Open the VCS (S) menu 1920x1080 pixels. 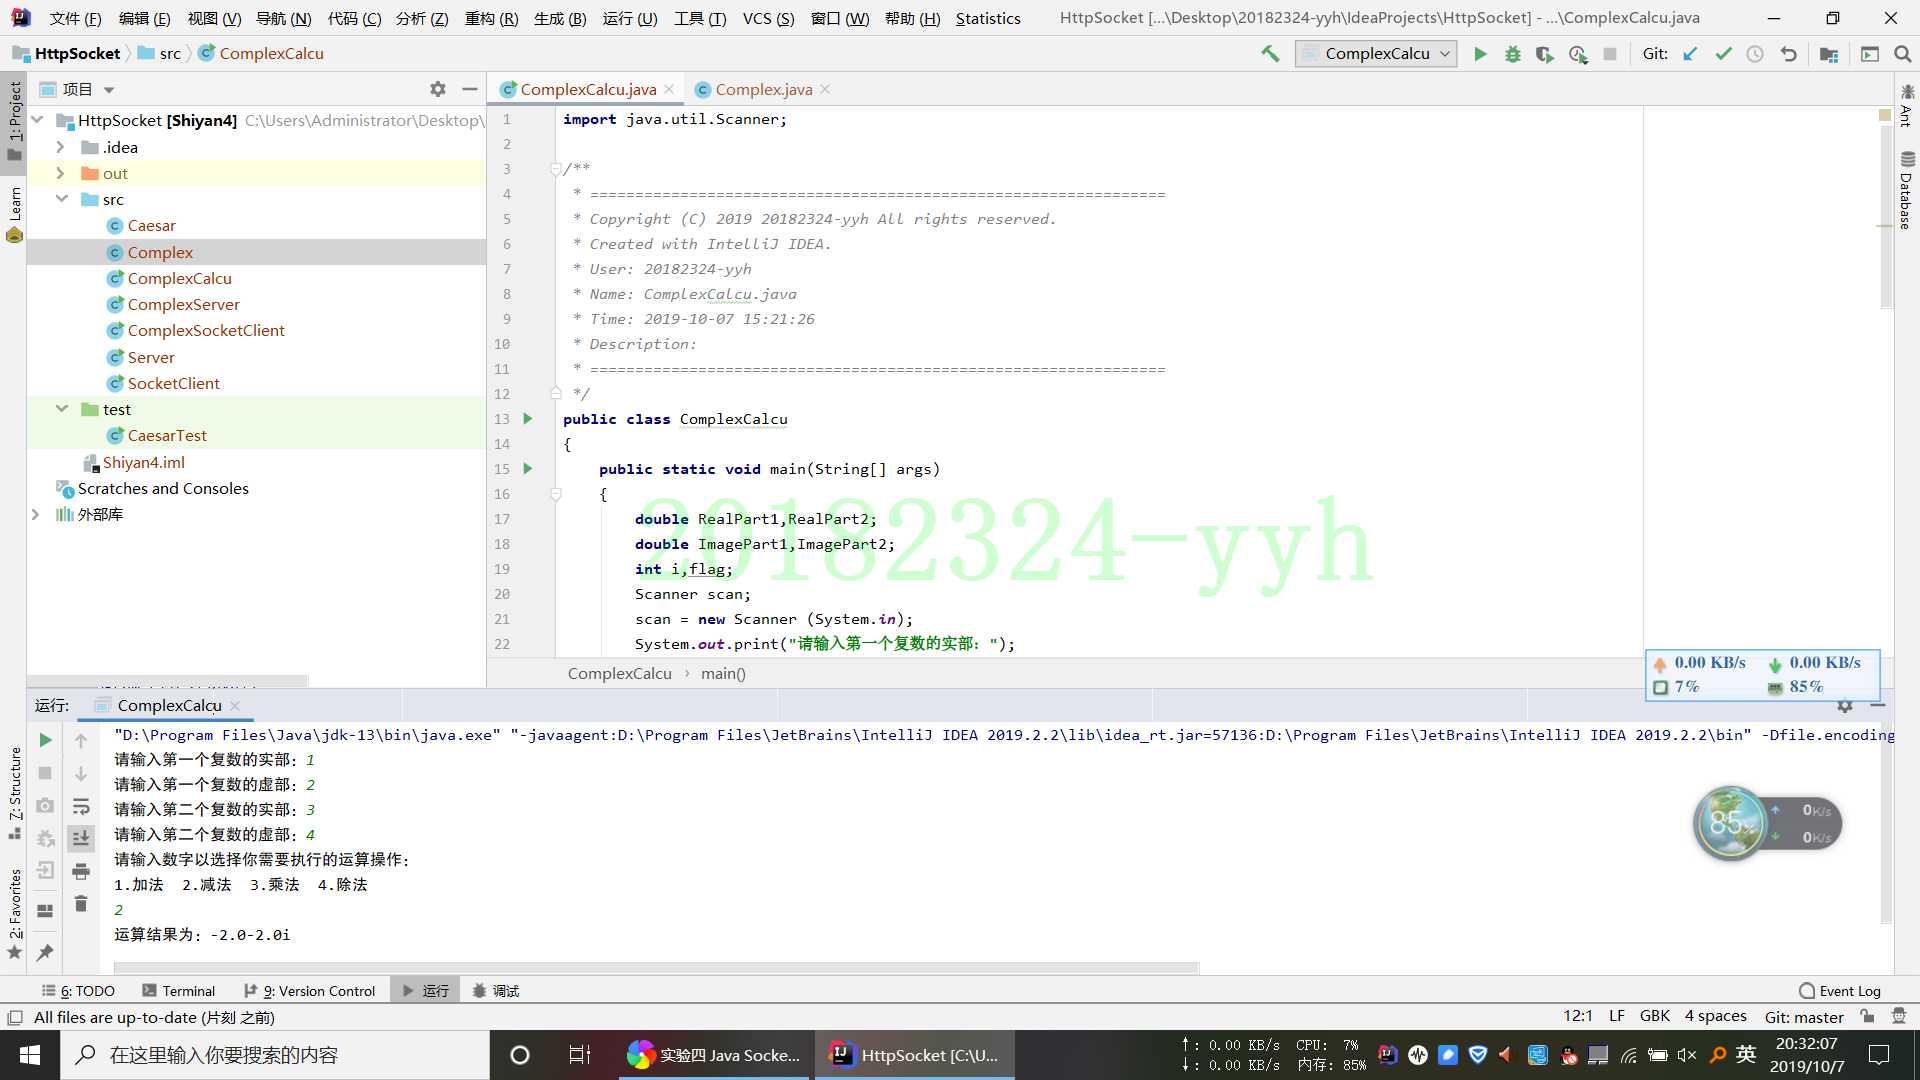pos(768,18)
